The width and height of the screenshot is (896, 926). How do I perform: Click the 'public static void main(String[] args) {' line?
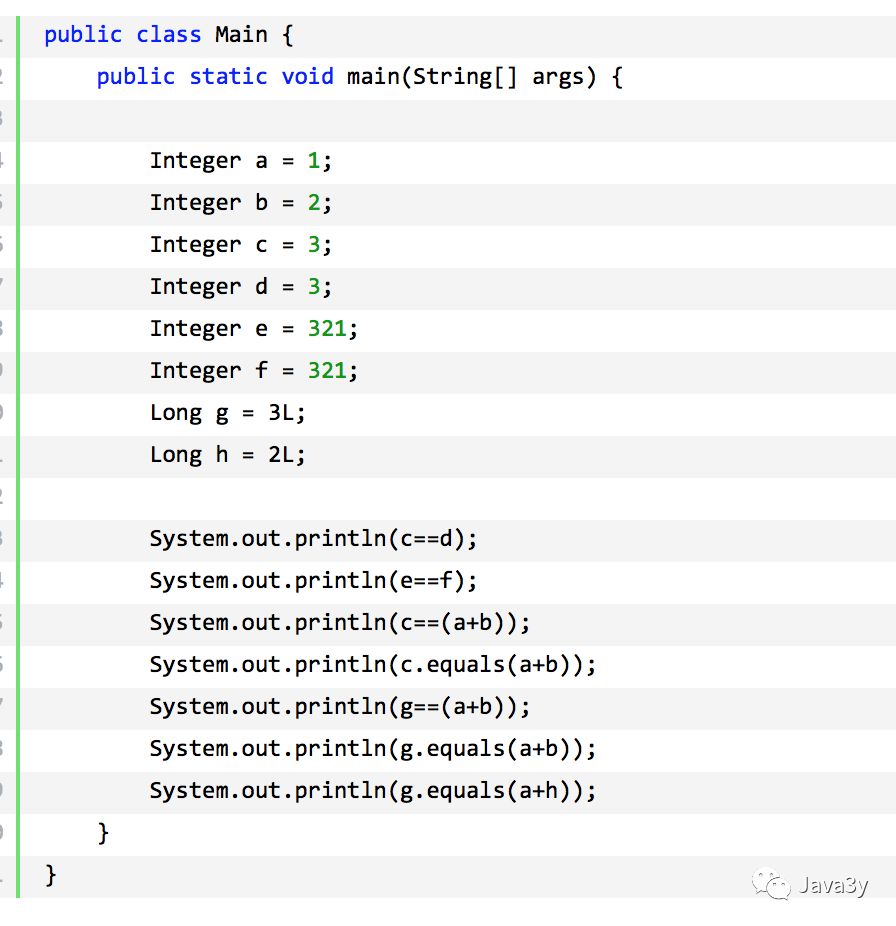[360, 77]
